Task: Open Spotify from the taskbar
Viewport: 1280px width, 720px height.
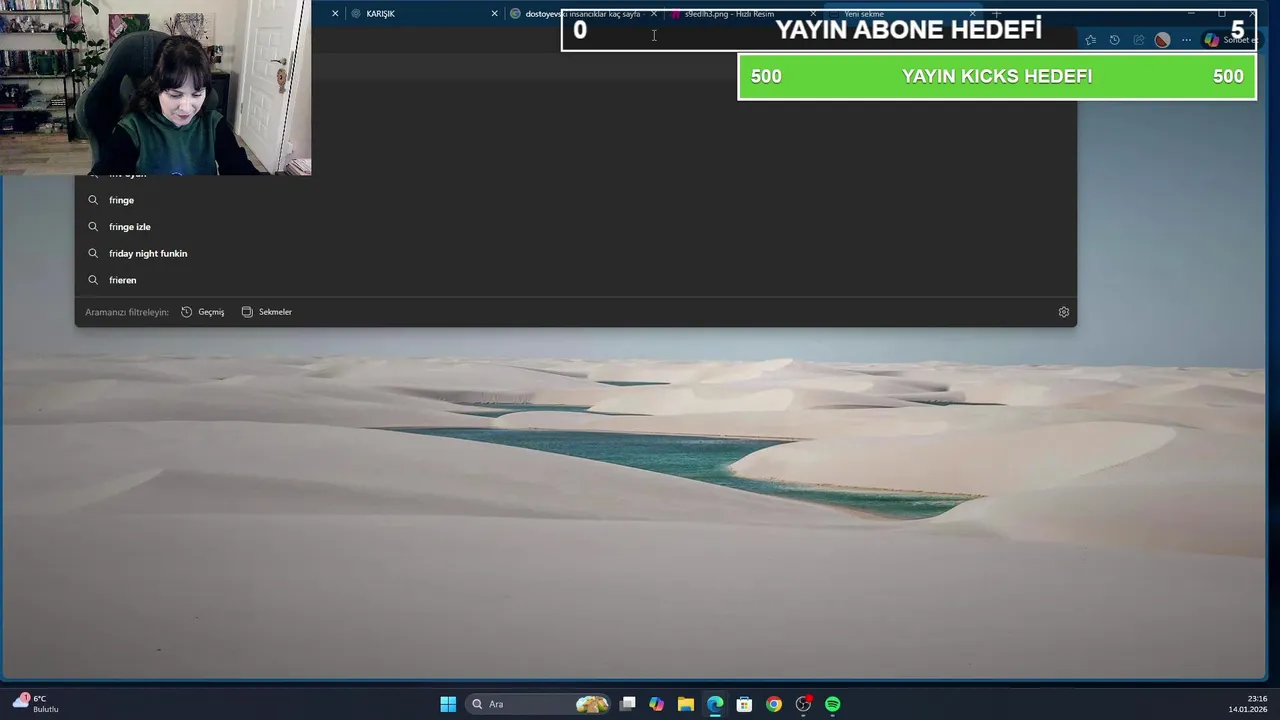Action: tap(833, 704)
